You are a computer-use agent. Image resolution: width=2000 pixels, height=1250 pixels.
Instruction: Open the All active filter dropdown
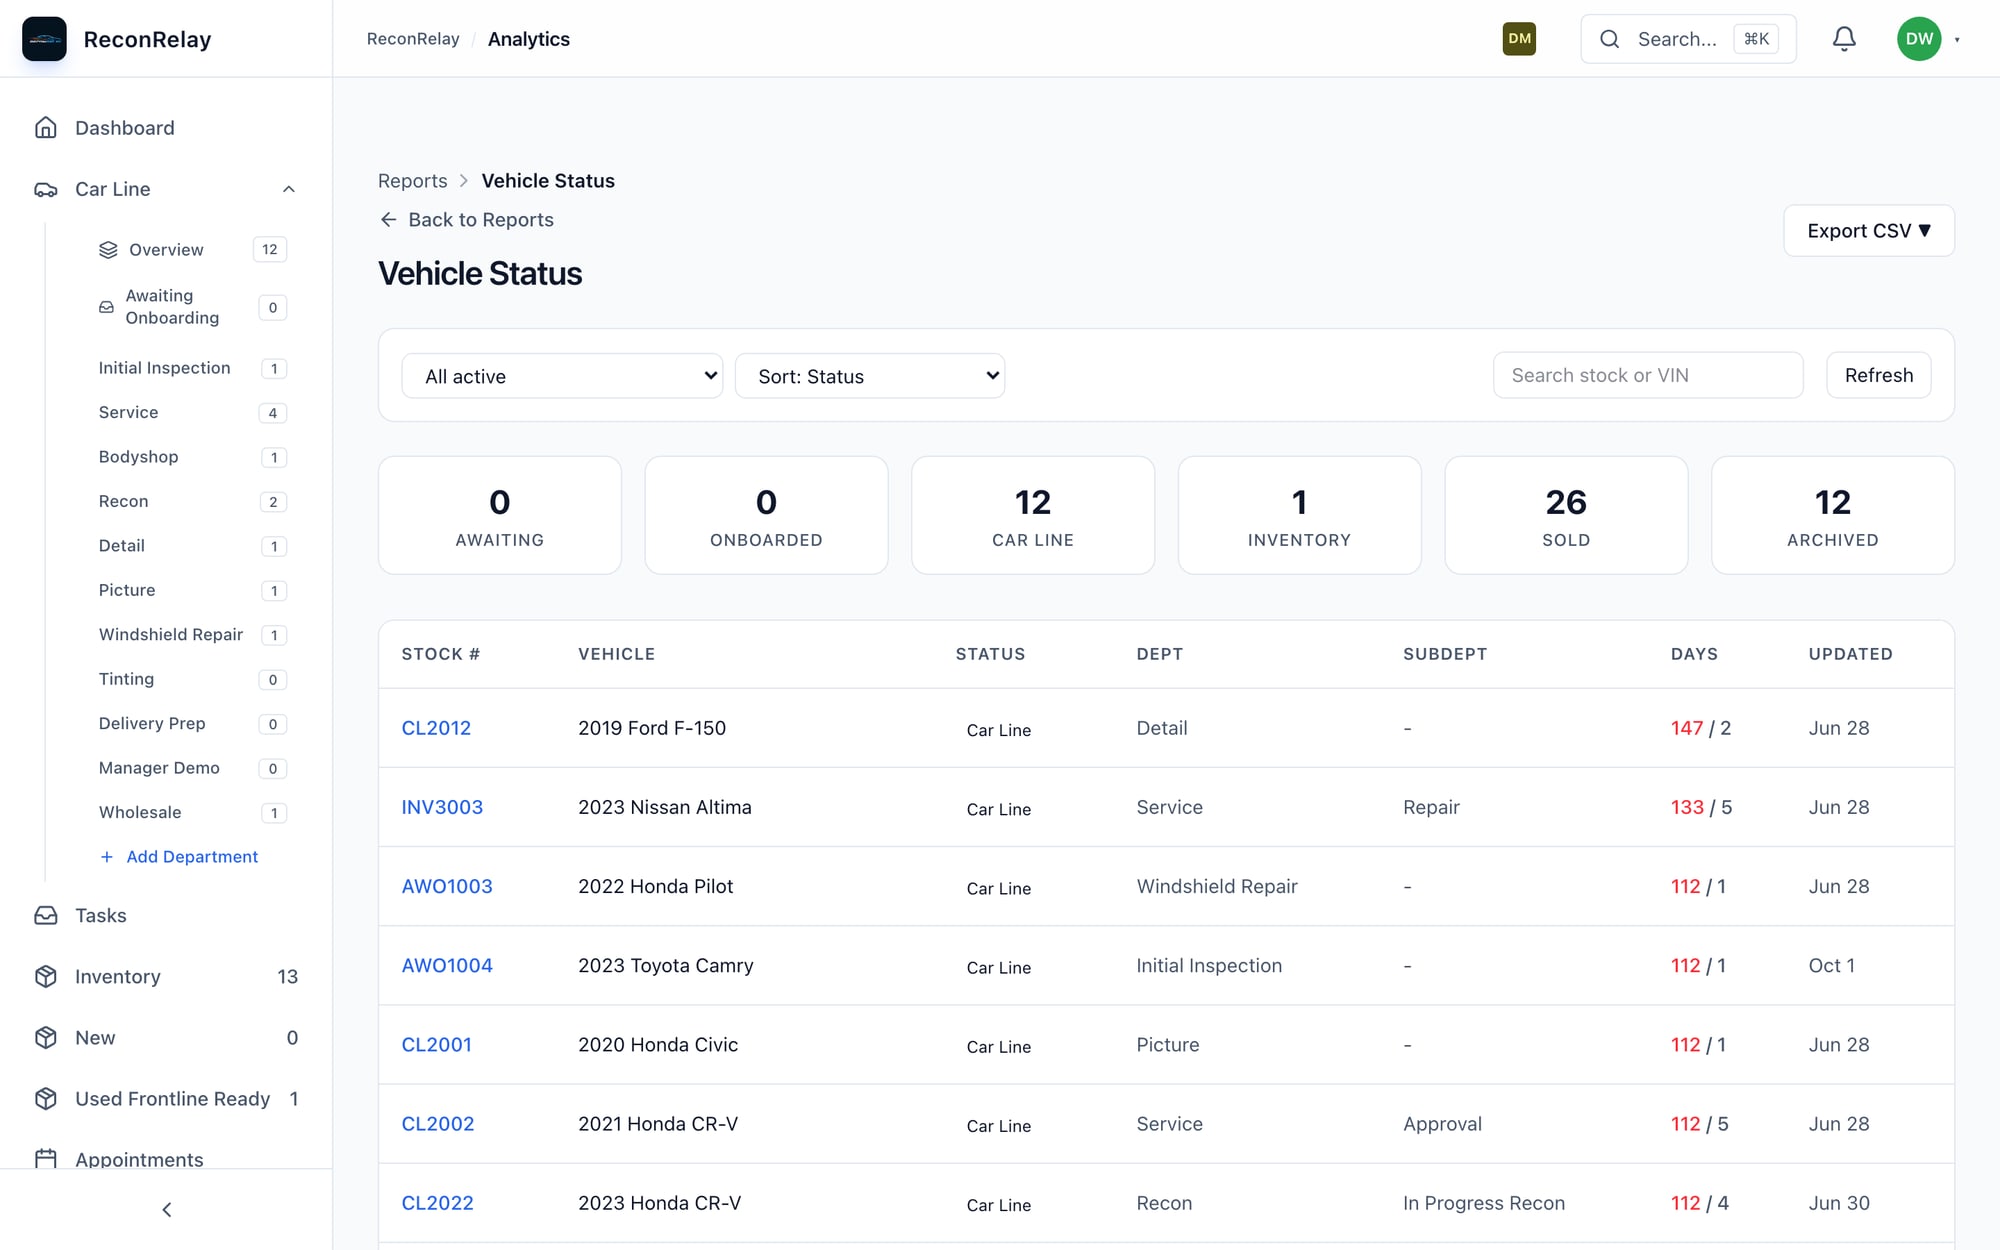pyautogui.click(x=562, y=376)
